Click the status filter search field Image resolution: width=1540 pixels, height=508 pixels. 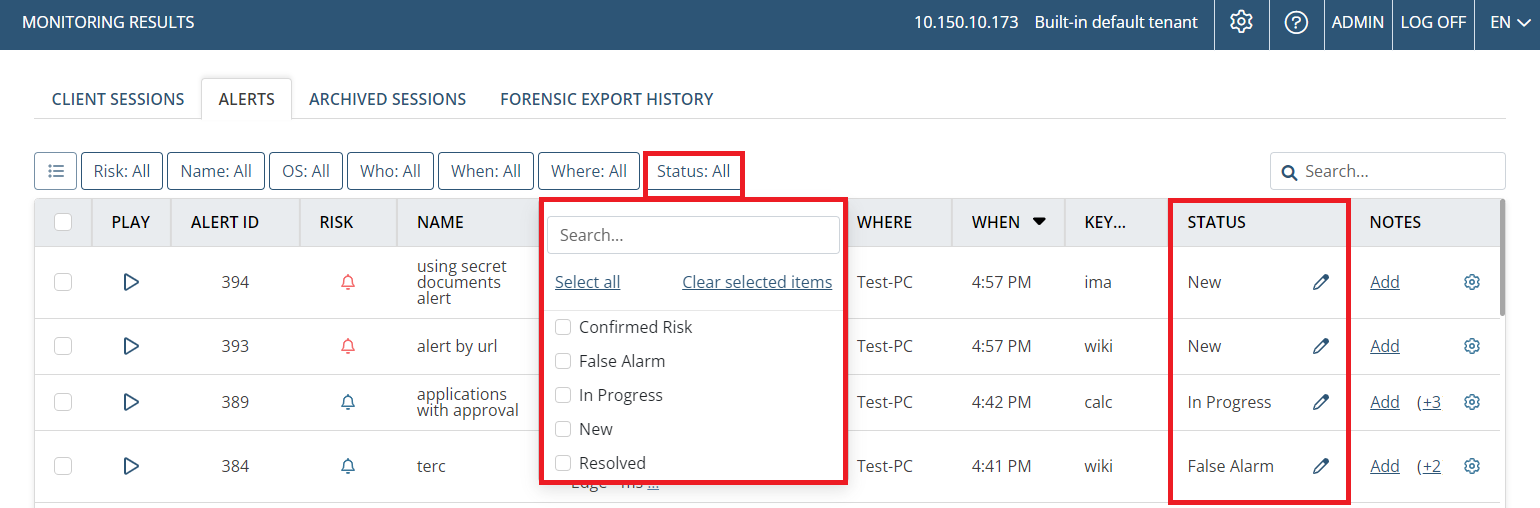[x=692, y=235]
